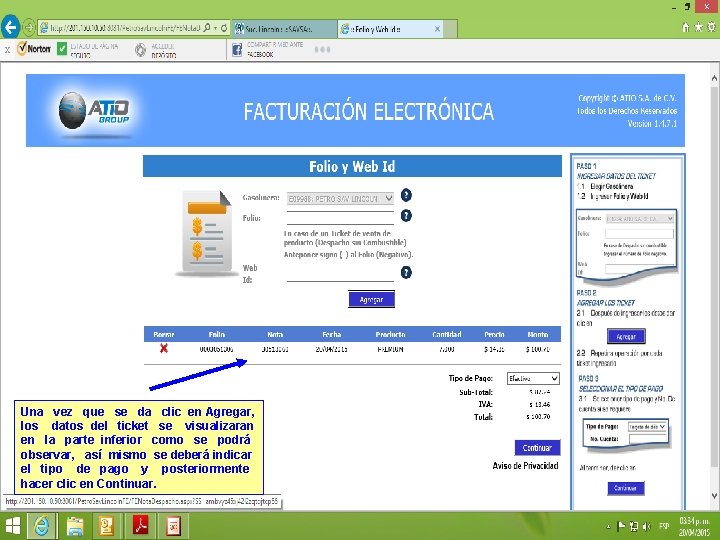Image resolution: width=720 pixels, height=540 pixels.
Task: Open the Tipo de Pago dropdown
Action: point(533,378)
